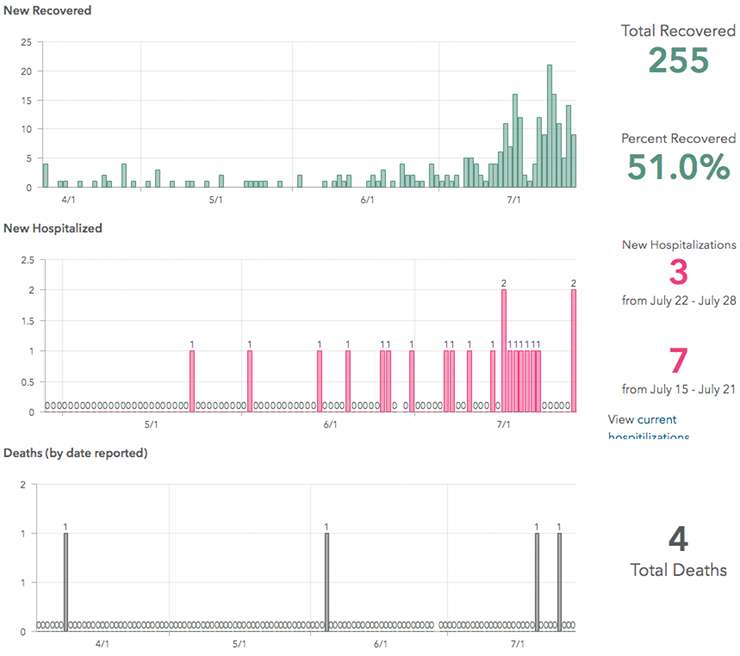Click the New Hospitalizations number 3
Viewport: 740px width, 656px height.
(x=678, y=273)
